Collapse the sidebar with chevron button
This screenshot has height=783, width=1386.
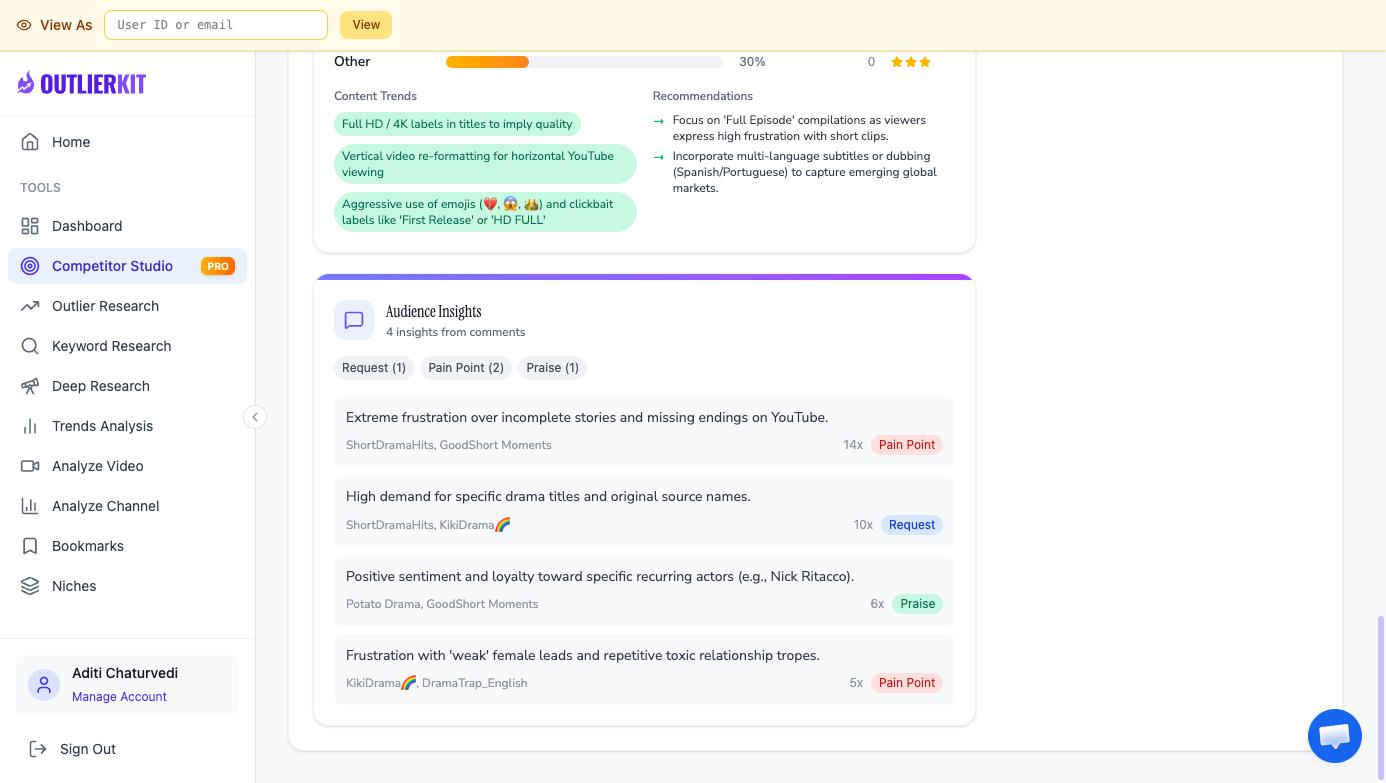[x=255, y=417]
